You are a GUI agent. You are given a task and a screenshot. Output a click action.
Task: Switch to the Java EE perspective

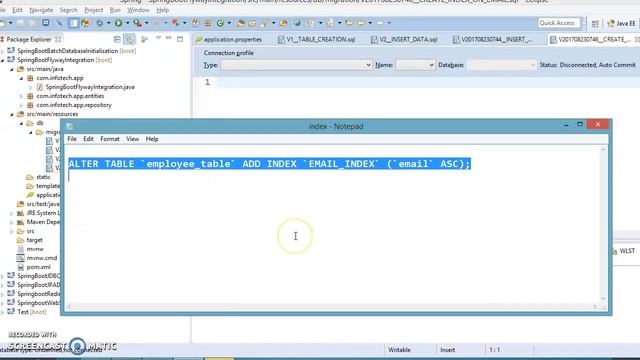click(622, 24)
